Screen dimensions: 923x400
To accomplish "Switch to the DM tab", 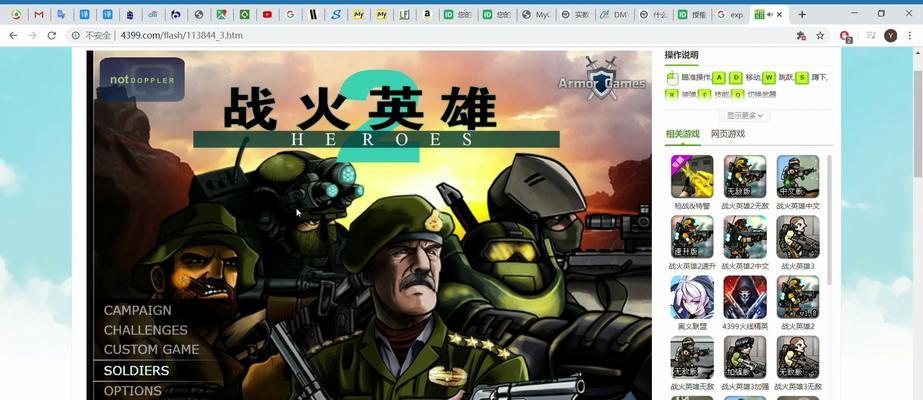I will tap(613, 15).
